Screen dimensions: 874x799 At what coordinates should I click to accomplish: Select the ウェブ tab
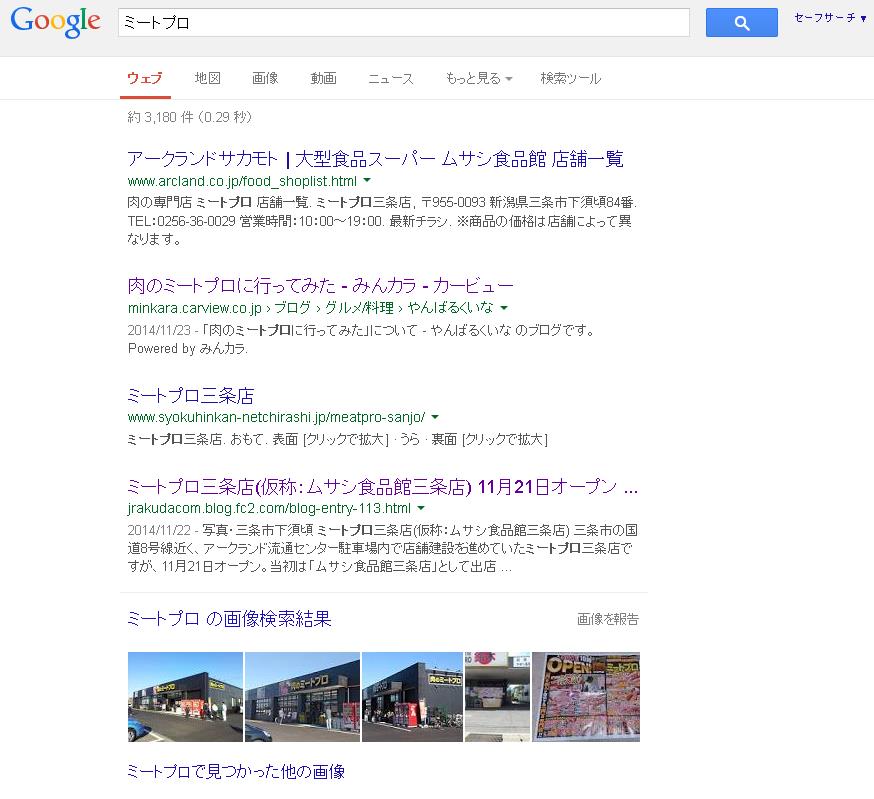145,78
